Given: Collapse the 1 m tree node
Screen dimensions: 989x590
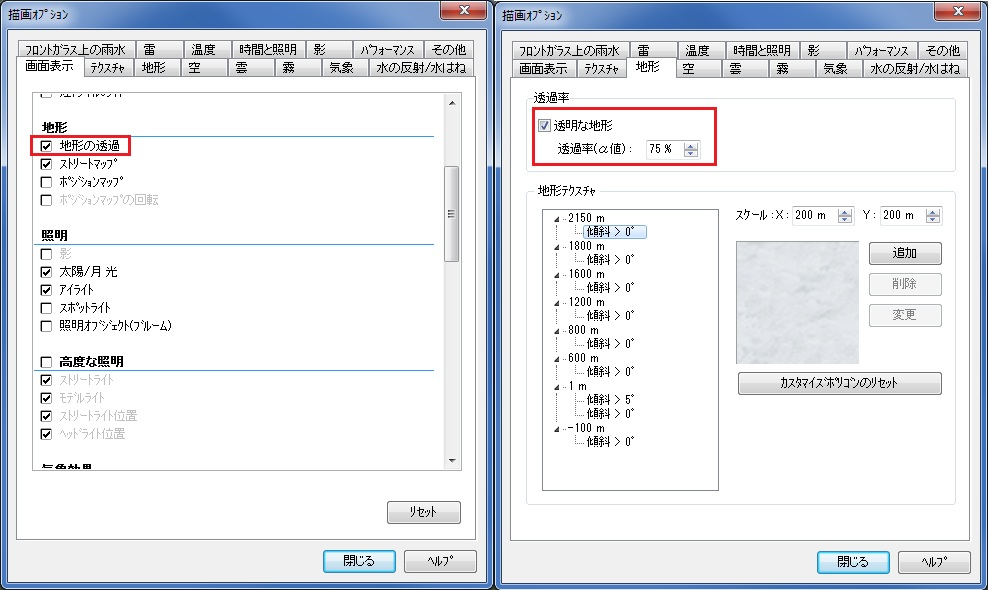Looking at the screenshot, I should tap(556, 387).
